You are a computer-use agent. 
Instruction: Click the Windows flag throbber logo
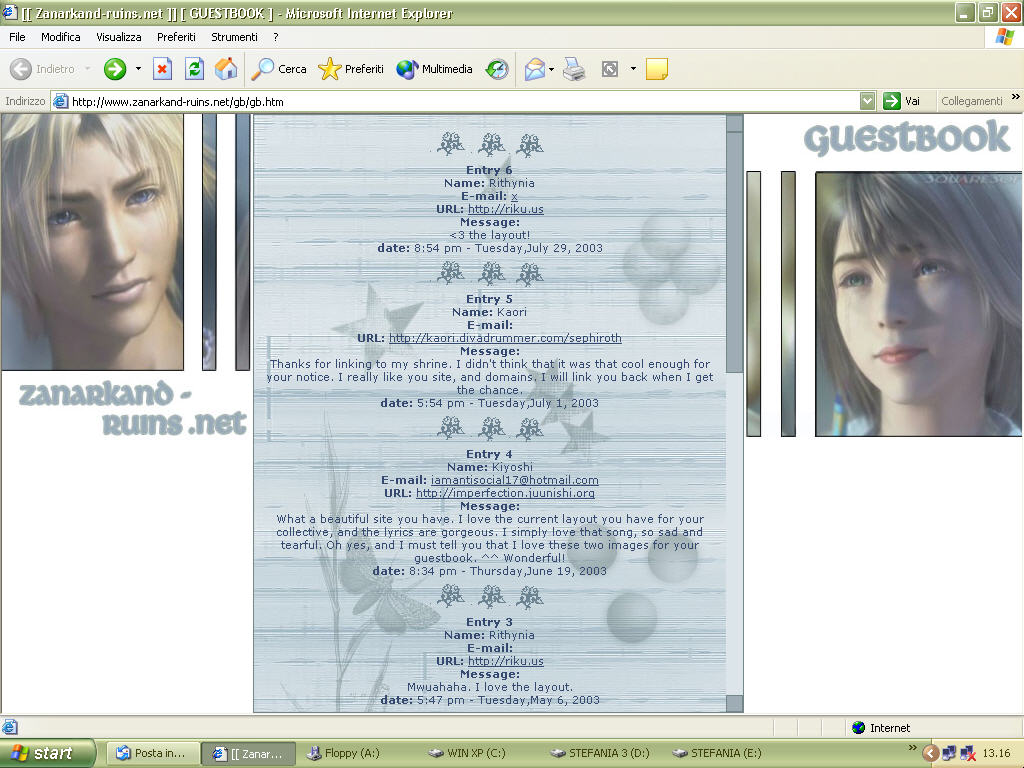pos(1004,37)
